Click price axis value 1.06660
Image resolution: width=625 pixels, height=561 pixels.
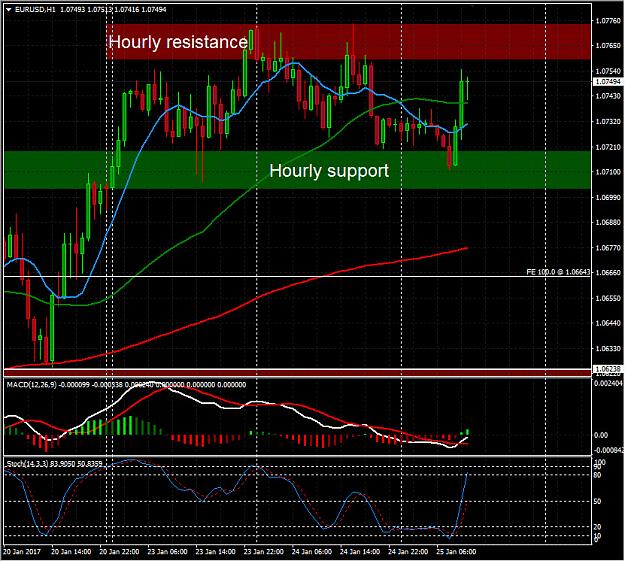[x=608, y=273]
